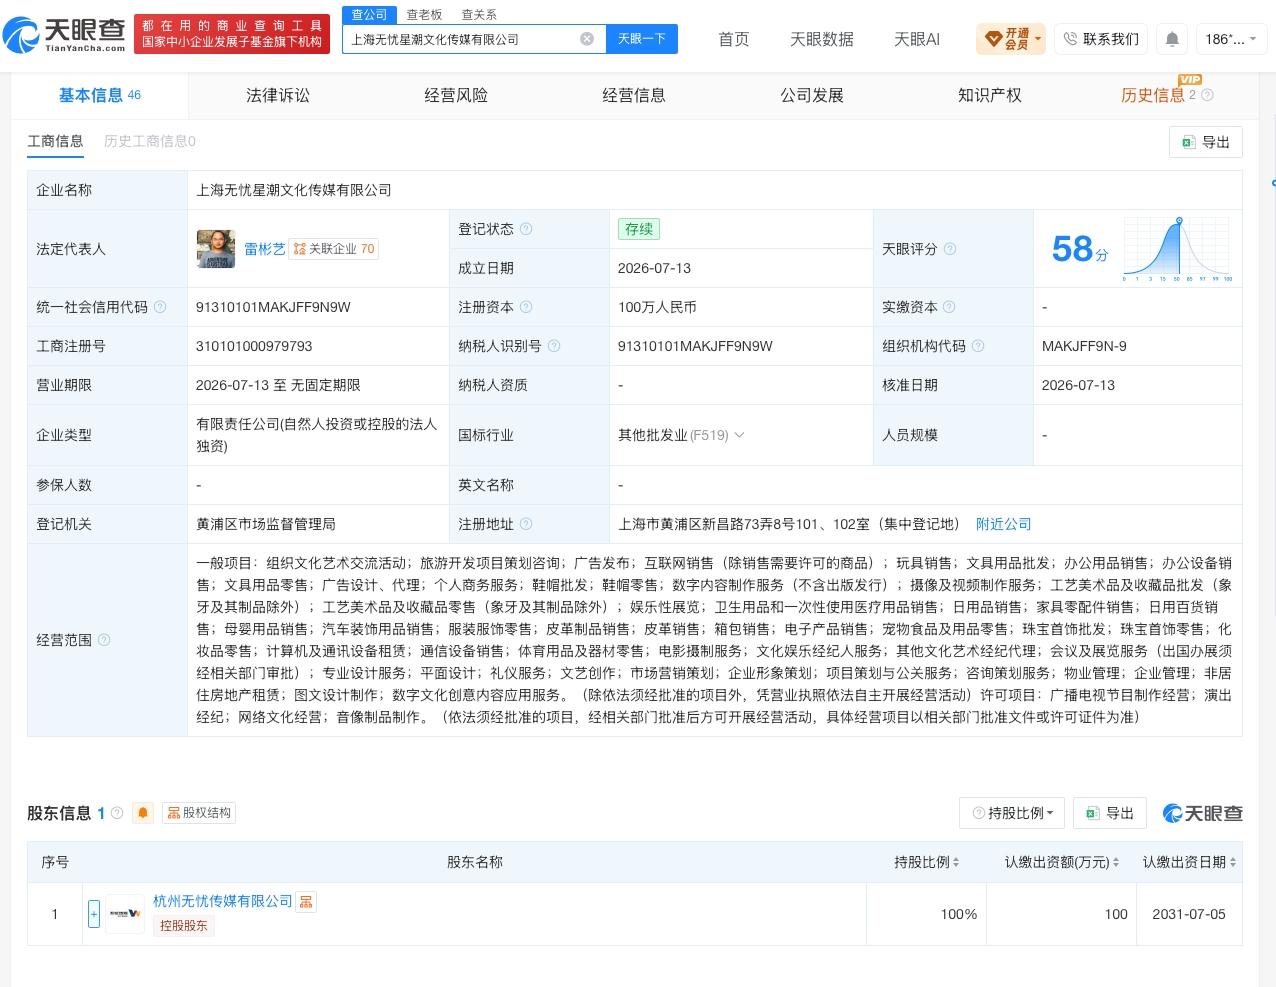Click the 存续 status badge
The height and width of the screenshot is (987, 1276).
(x=639, y=229)
